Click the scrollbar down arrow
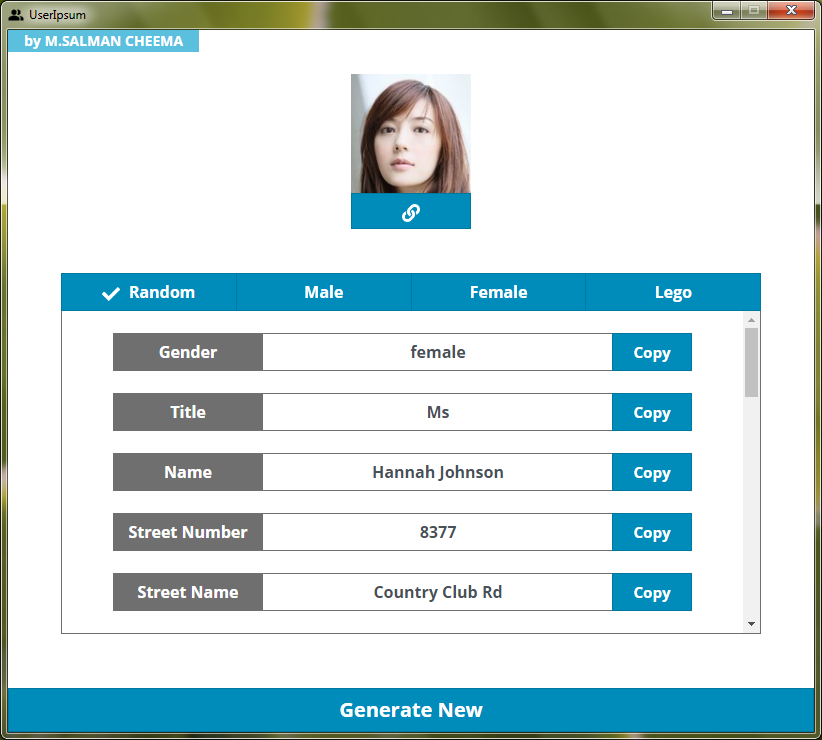 [753, 623]
